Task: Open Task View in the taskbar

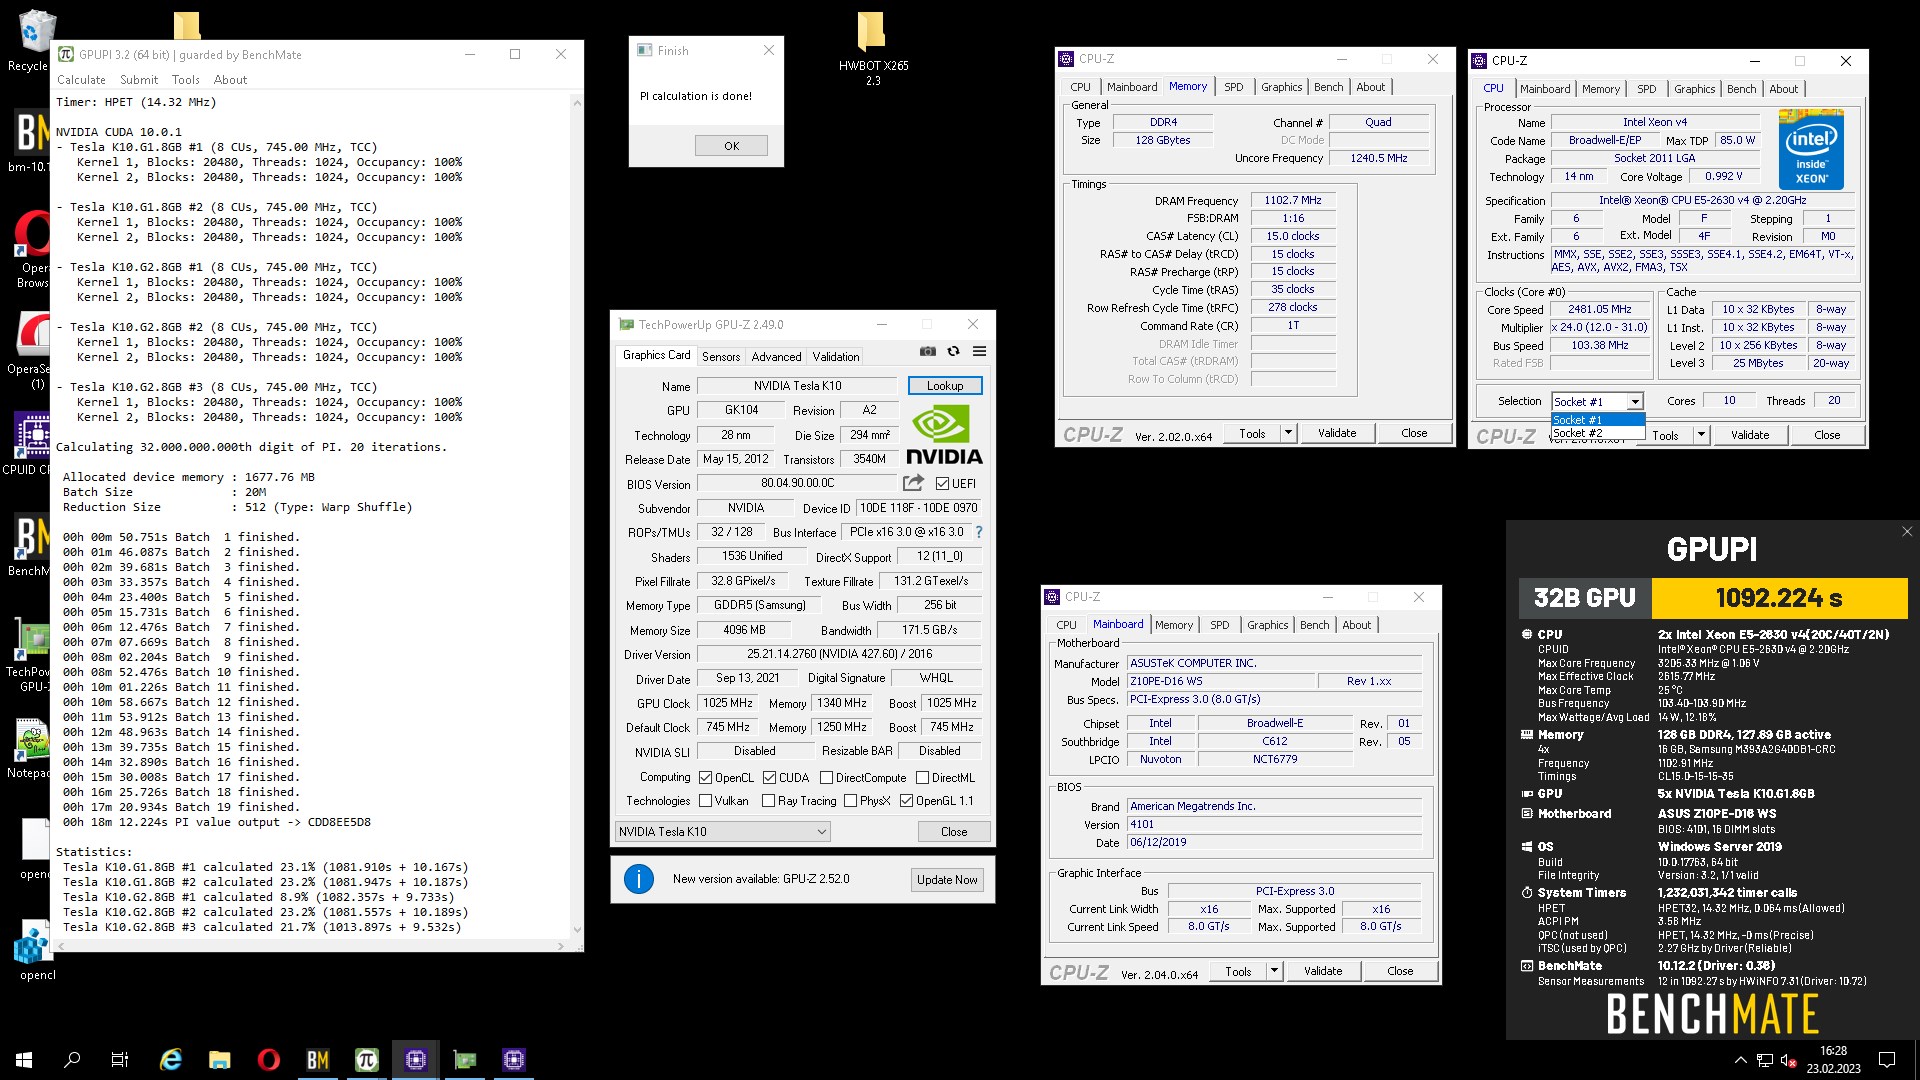Action: pos(120,1060)
